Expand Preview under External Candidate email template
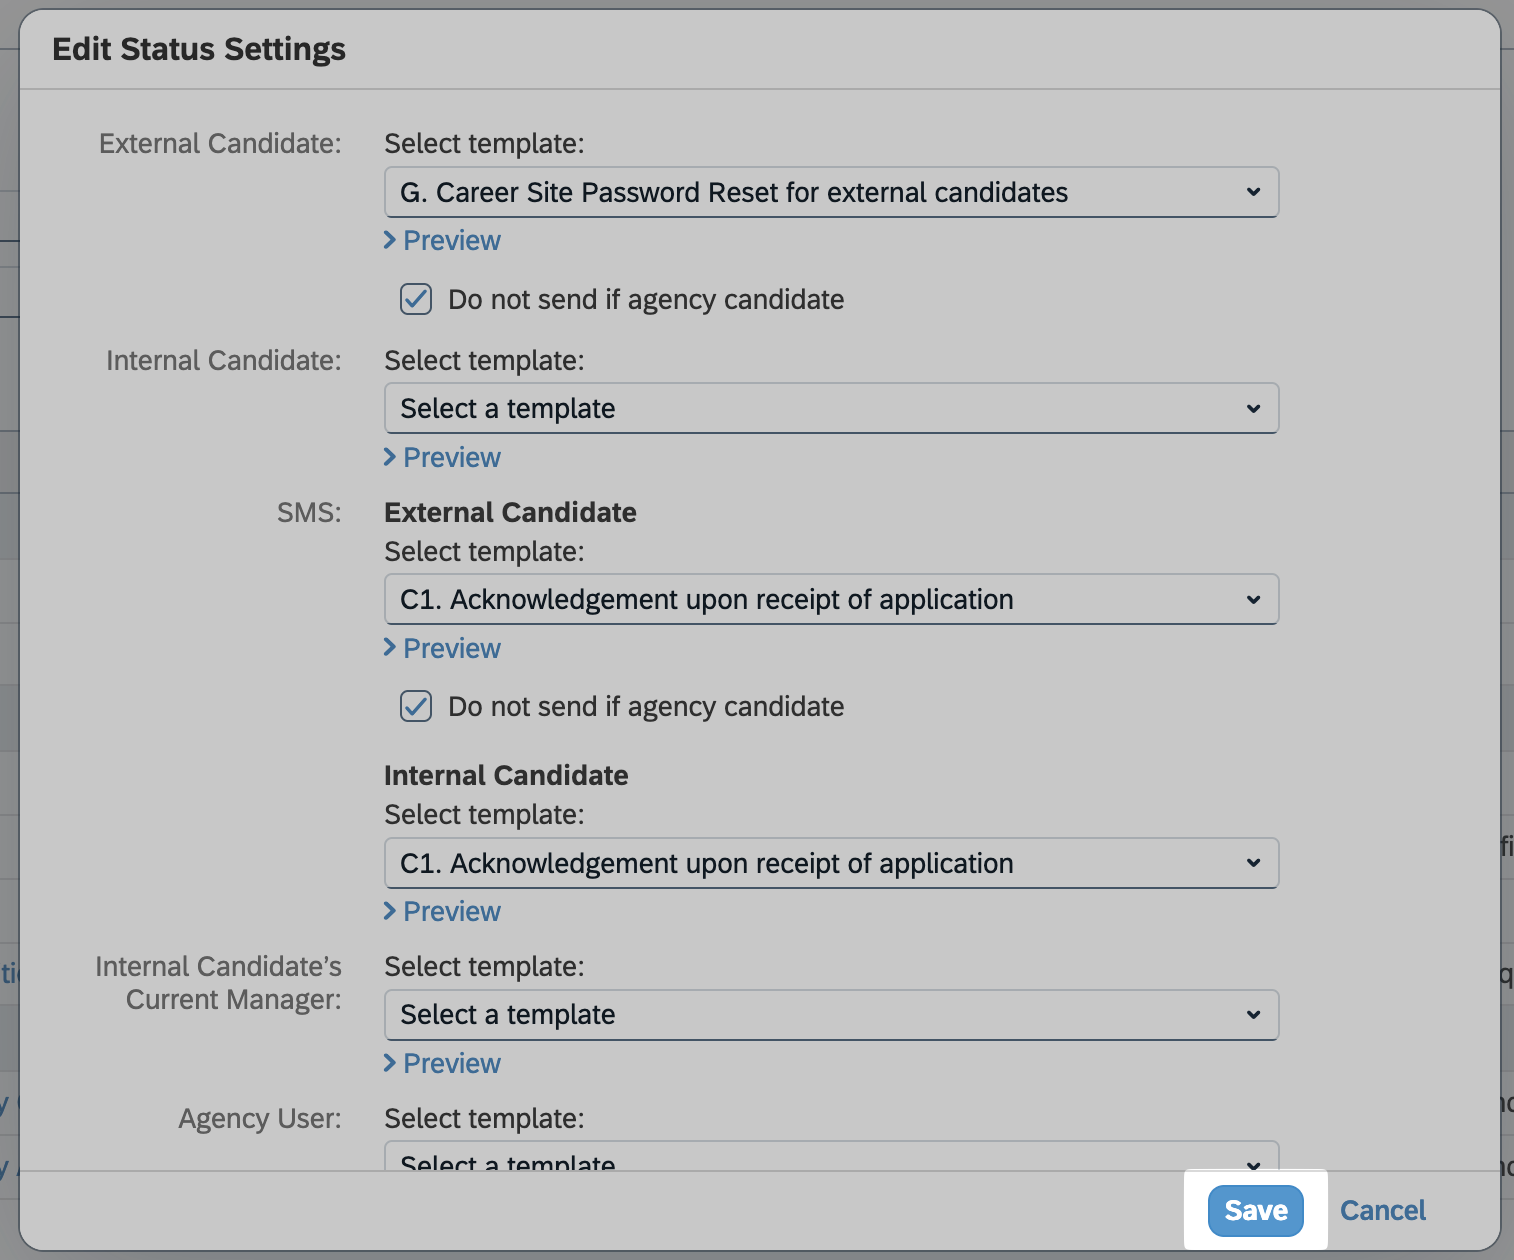 pyautogui.click(x=451, y=241)
